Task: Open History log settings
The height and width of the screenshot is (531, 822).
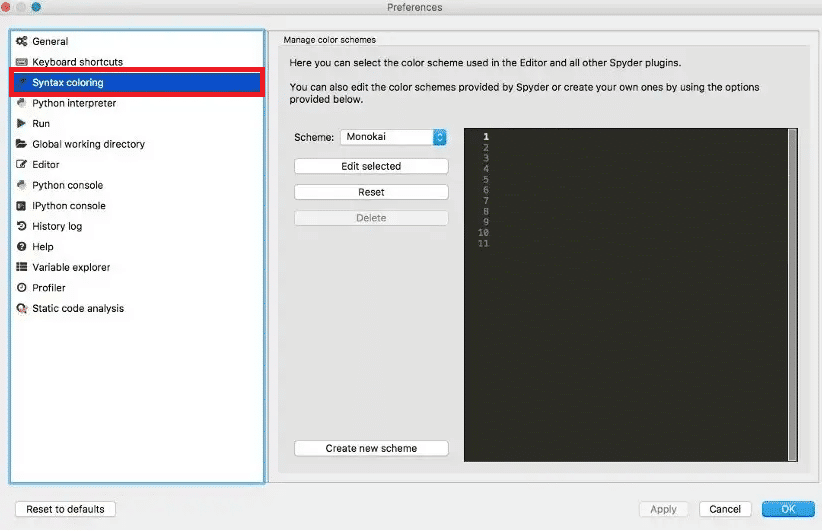Action: click(137, 226)
